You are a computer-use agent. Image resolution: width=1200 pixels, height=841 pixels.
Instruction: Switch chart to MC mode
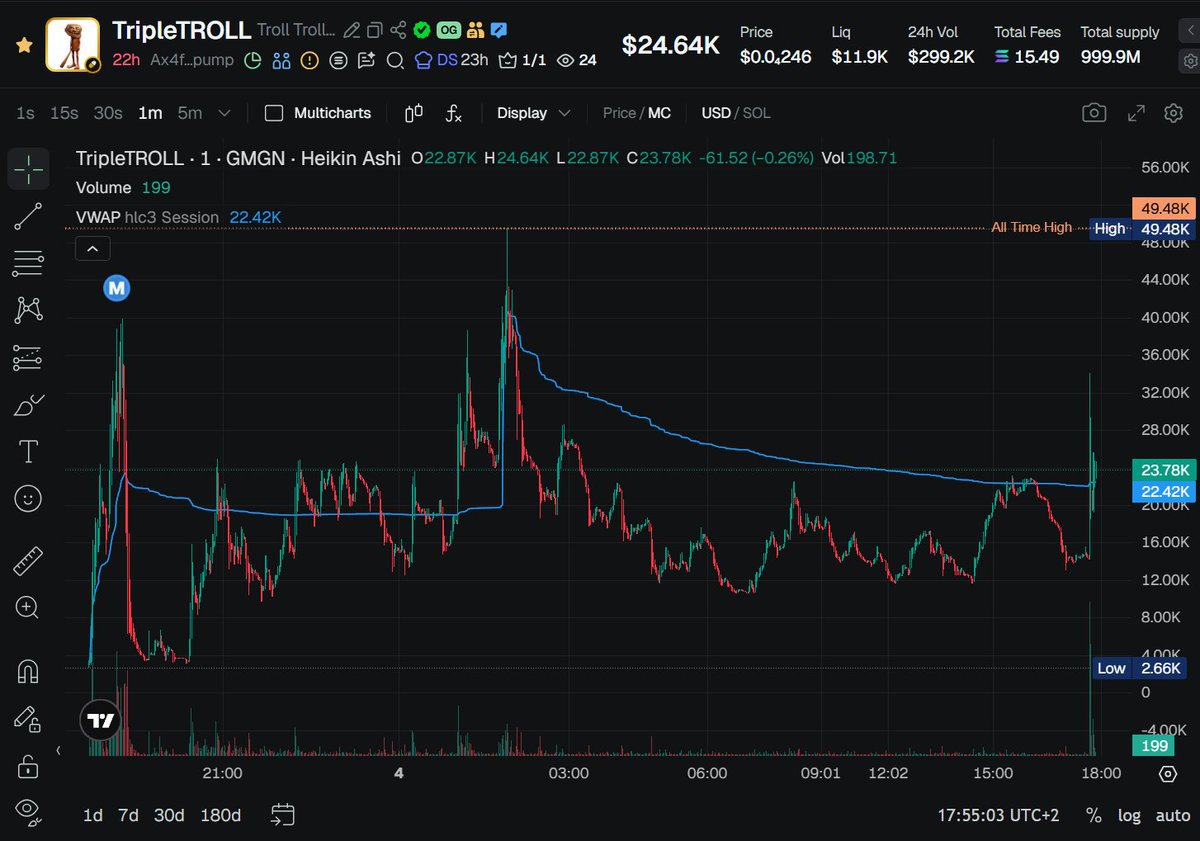[660, 113]
